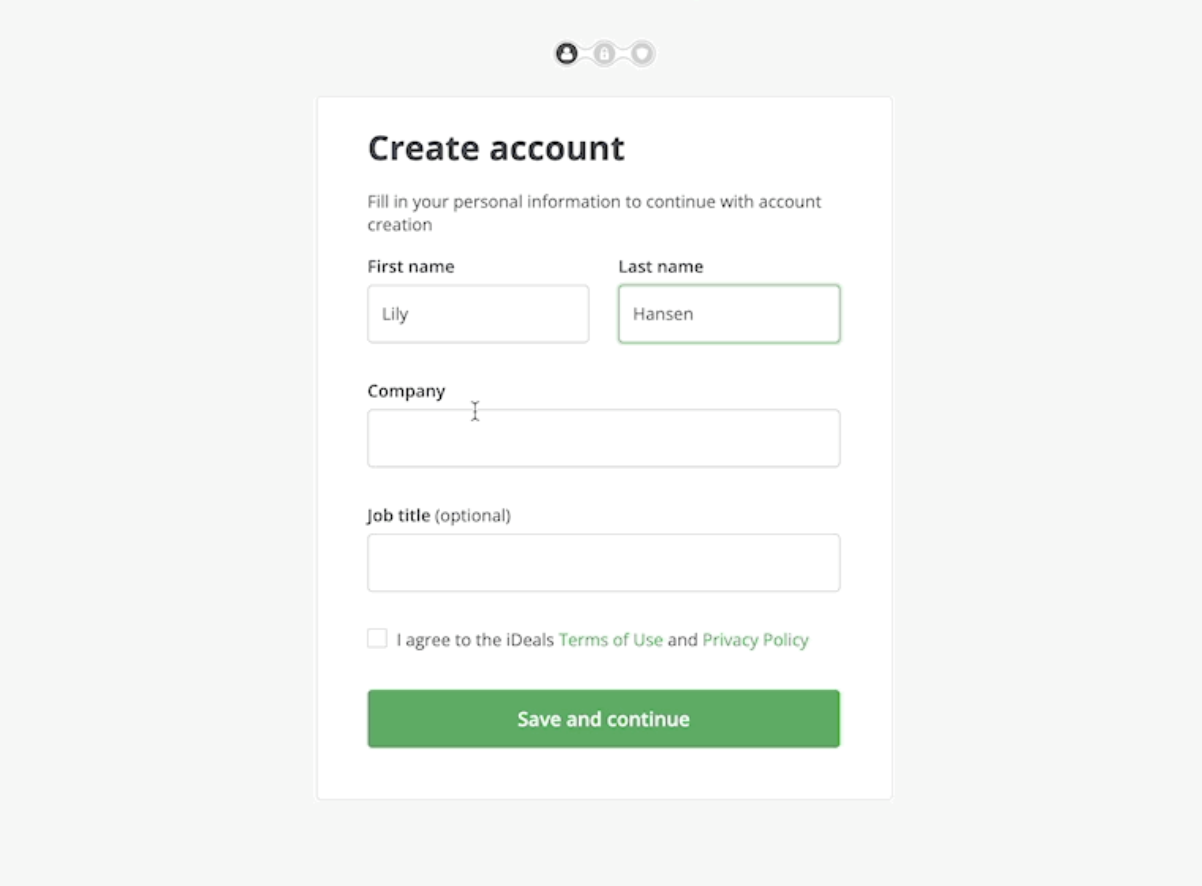Viewport: 1202px width, 886px height.
Task: Select the gray shield step icon
Action: tap(642, 54)
